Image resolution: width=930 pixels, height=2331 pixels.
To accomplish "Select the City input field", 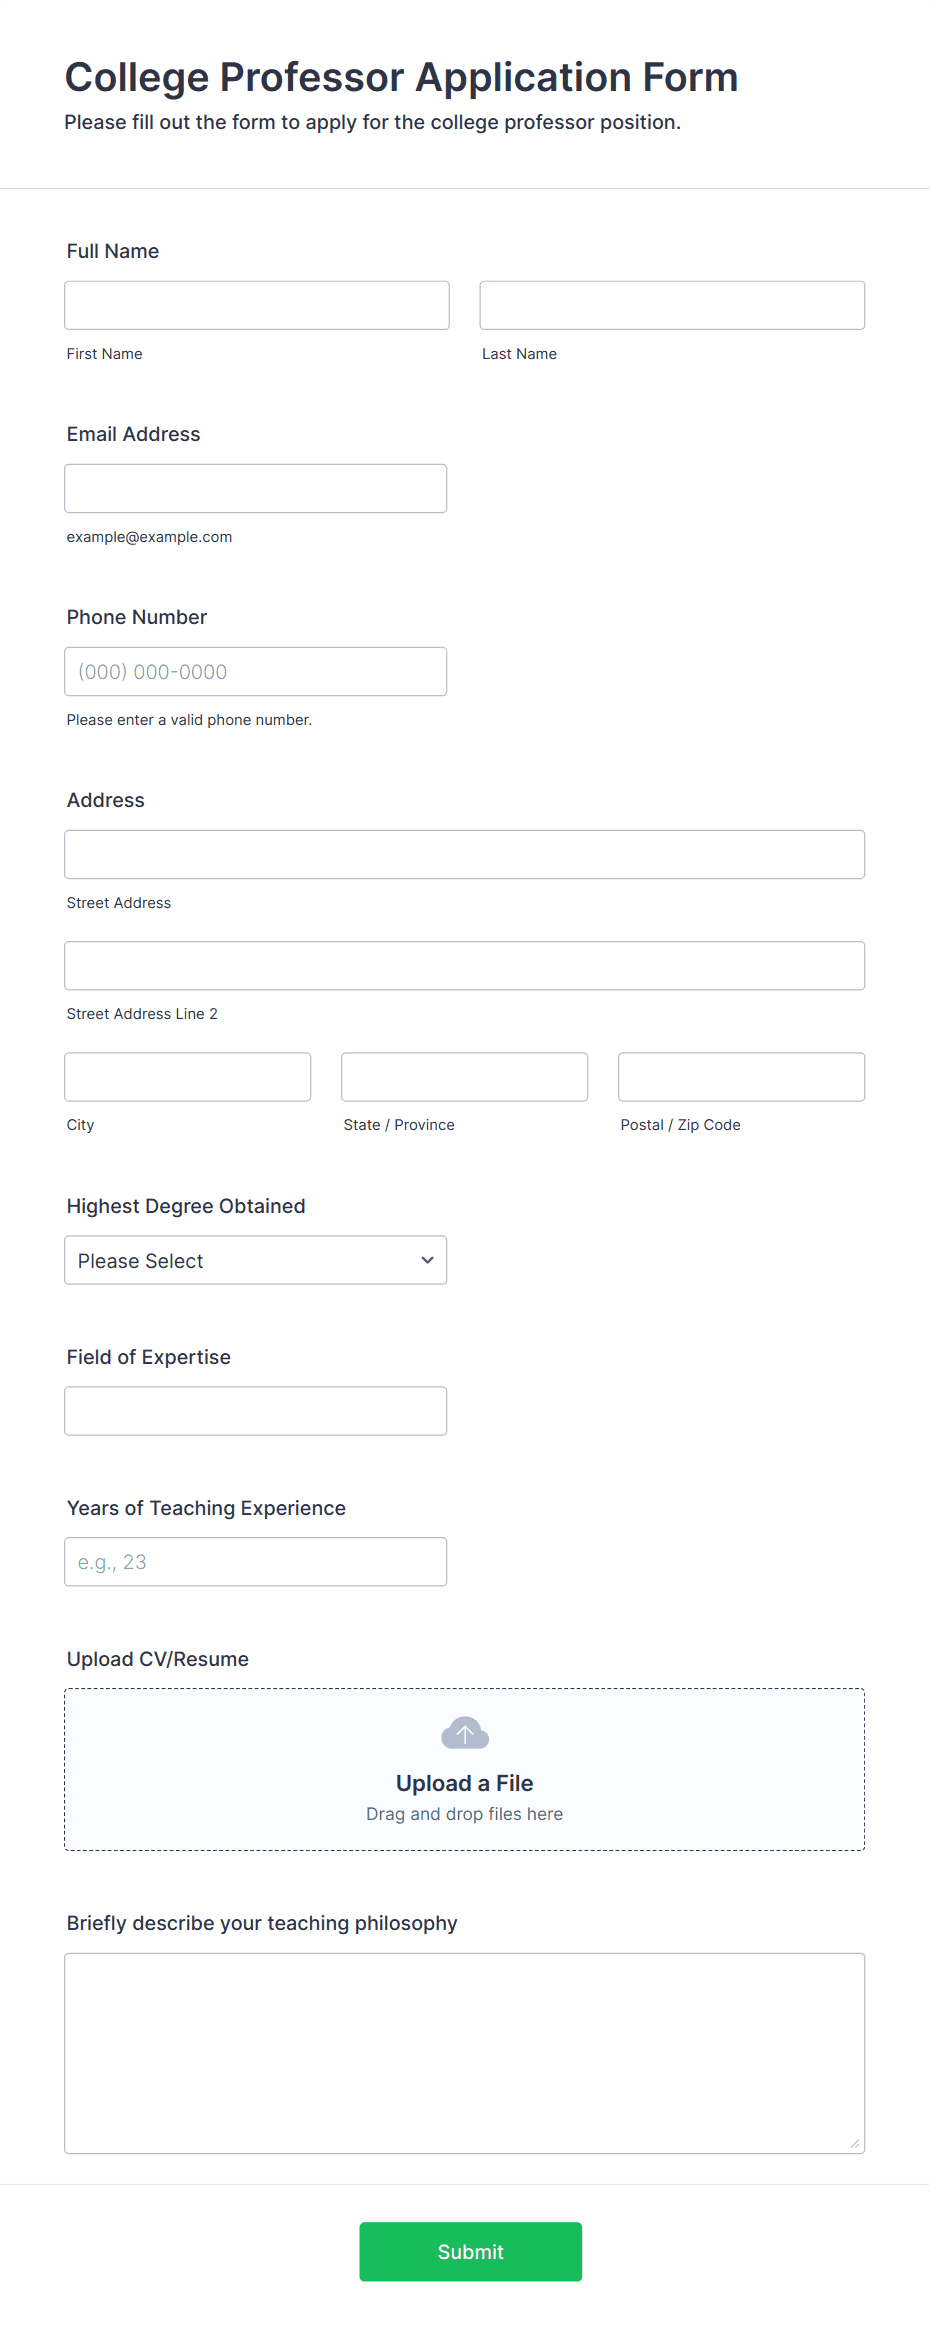I will [x=188, y=1076].
